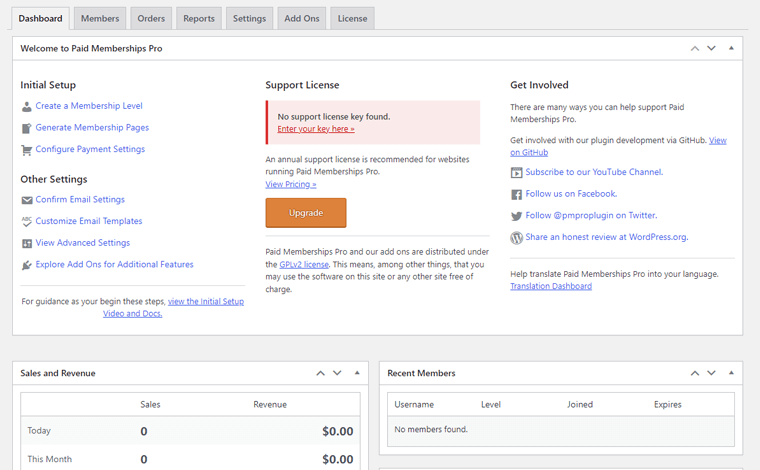Click the YouTube video icon
Image resolution: width=760 pixels, height=470 pixels.
517,172
